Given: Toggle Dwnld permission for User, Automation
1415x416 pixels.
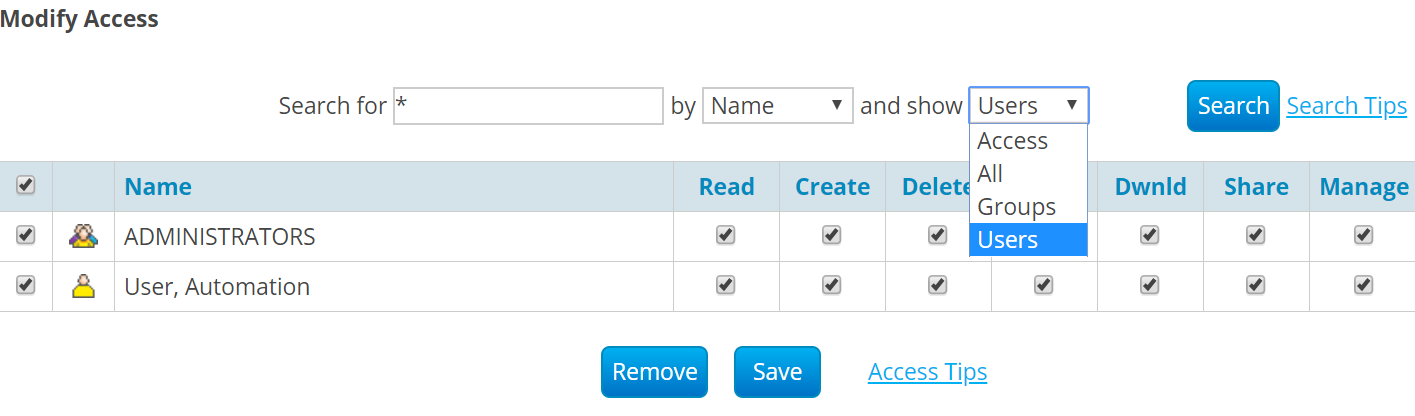Looking at the screenshot, I should (x=1150, y=285).
